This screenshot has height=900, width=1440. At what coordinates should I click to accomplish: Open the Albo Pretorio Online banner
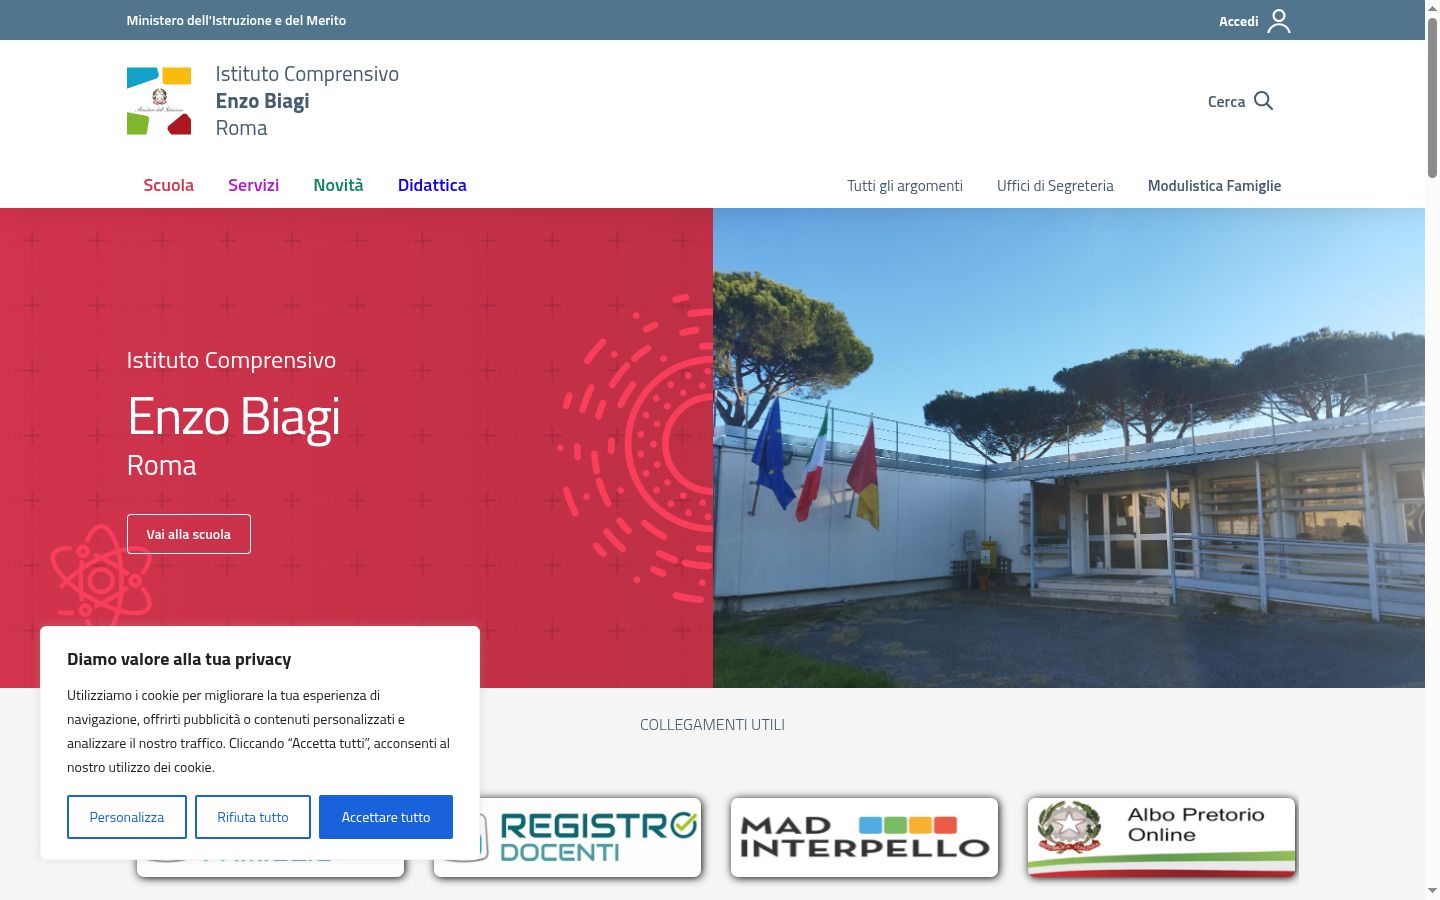pyautogui.click(x=1162, y=837)
